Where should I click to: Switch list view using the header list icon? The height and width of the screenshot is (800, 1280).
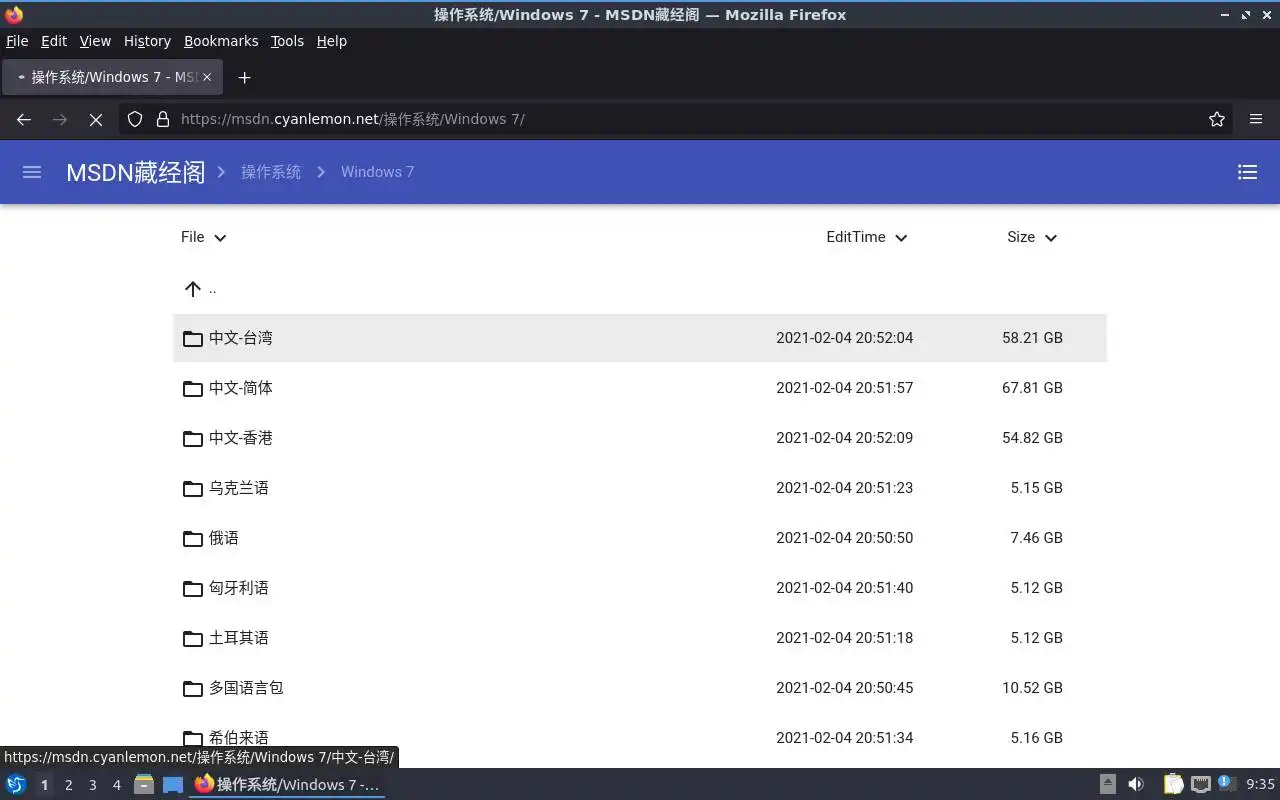click(x=1247, y=172)
